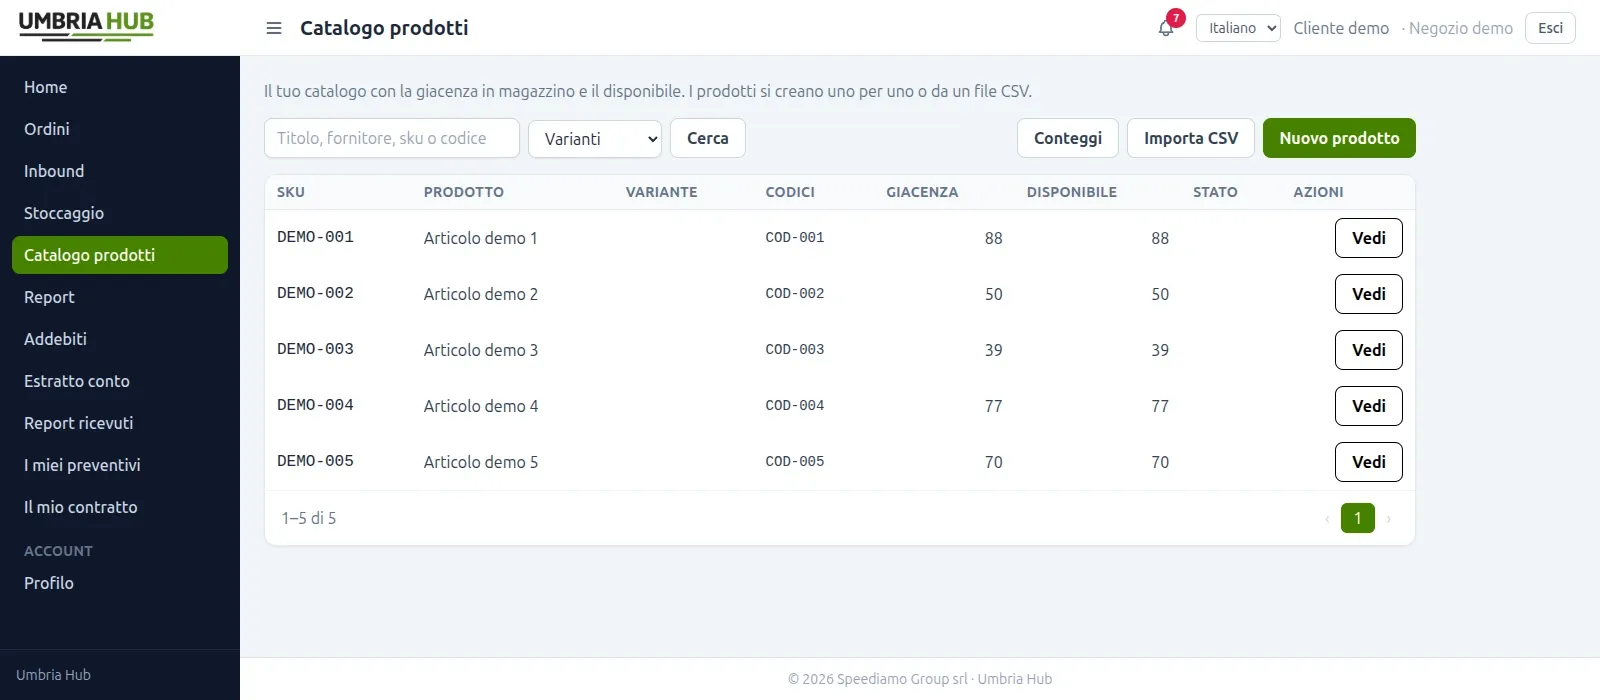Open Profilo under Account
This screenshot has width=1600, height=700.
click(x=120, y=583)
